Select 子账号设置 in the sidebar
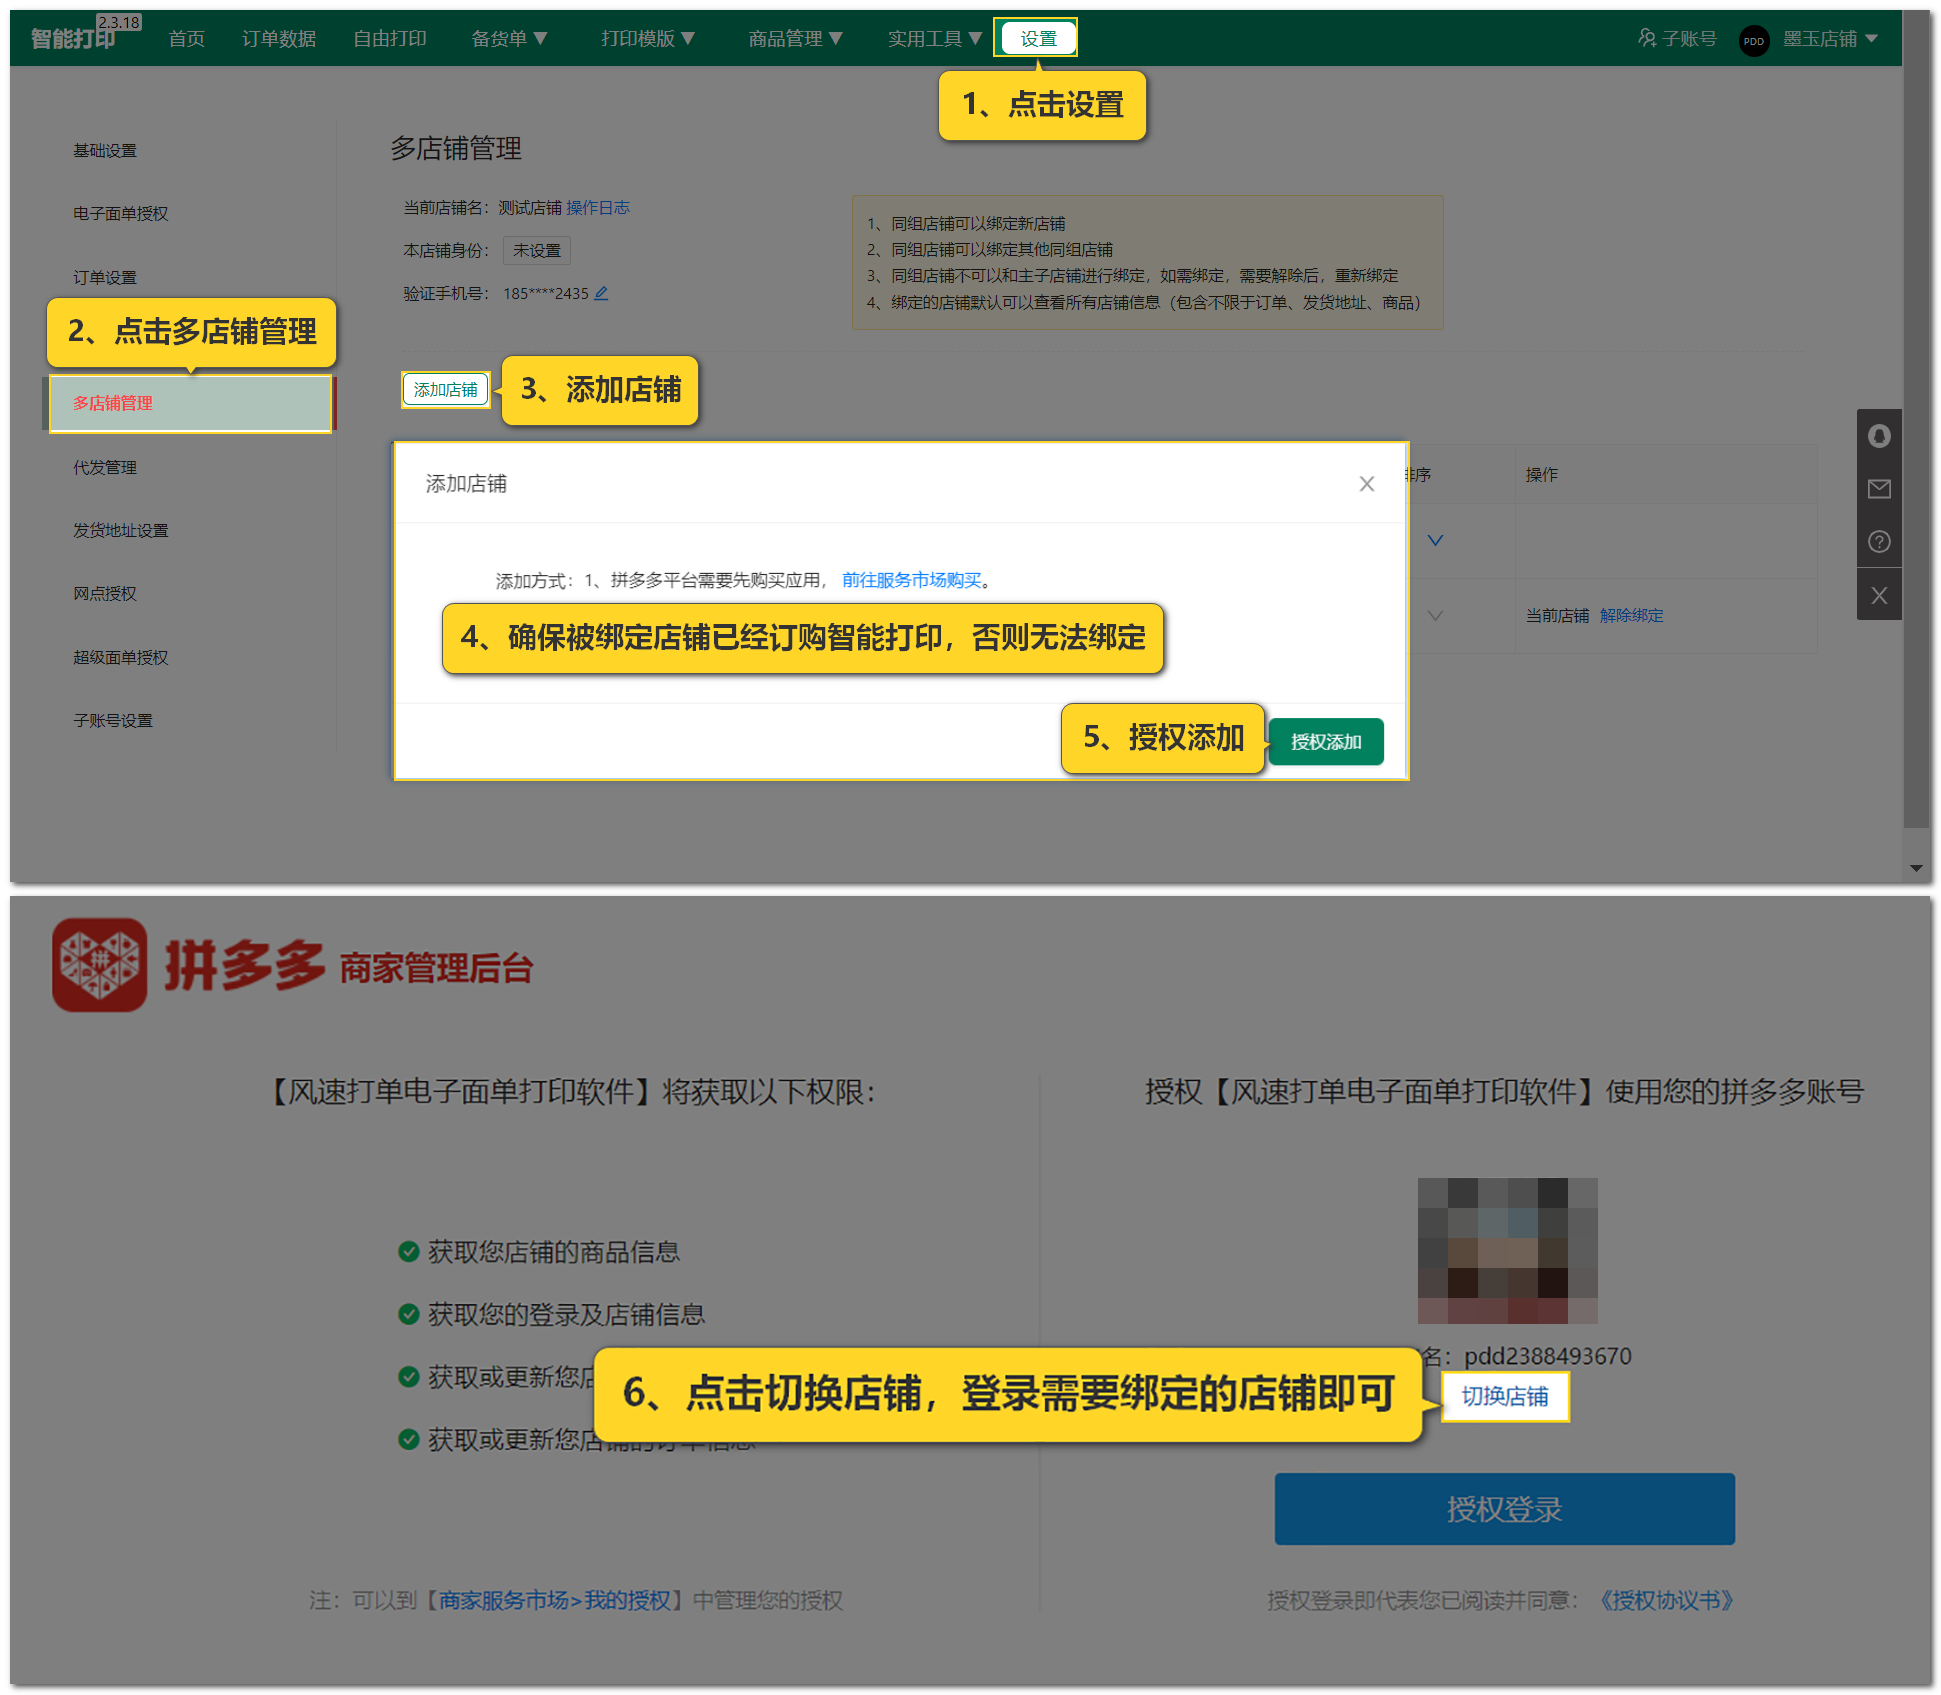This screenshot has height=1695, width=1941. 113,720
